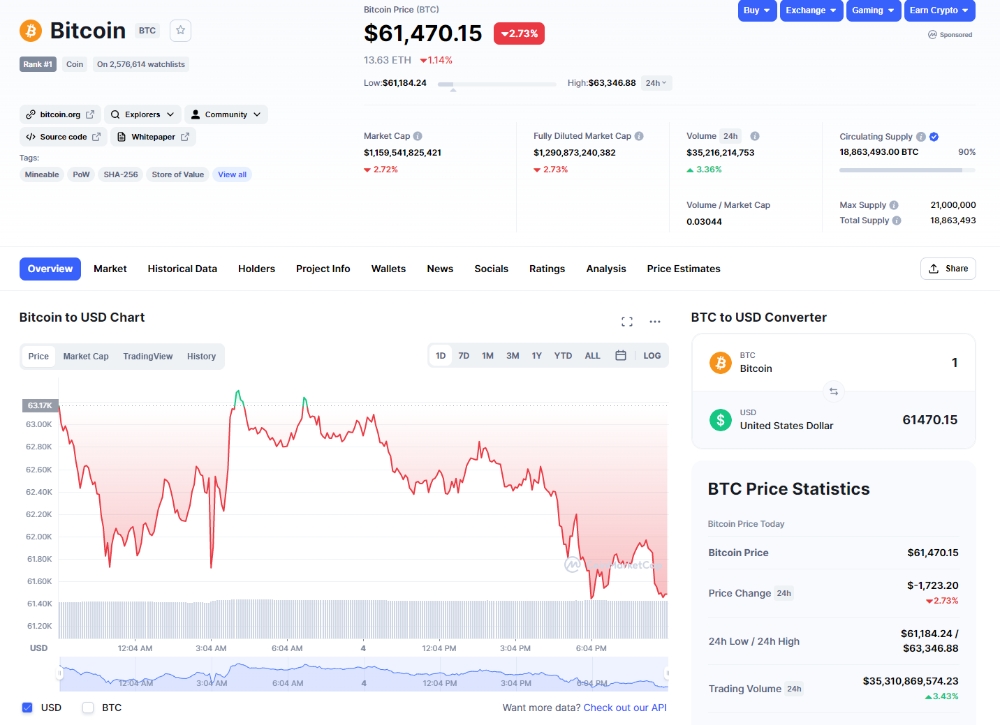Click the Market Cap info icon
1000x725 pixels.
418,136
